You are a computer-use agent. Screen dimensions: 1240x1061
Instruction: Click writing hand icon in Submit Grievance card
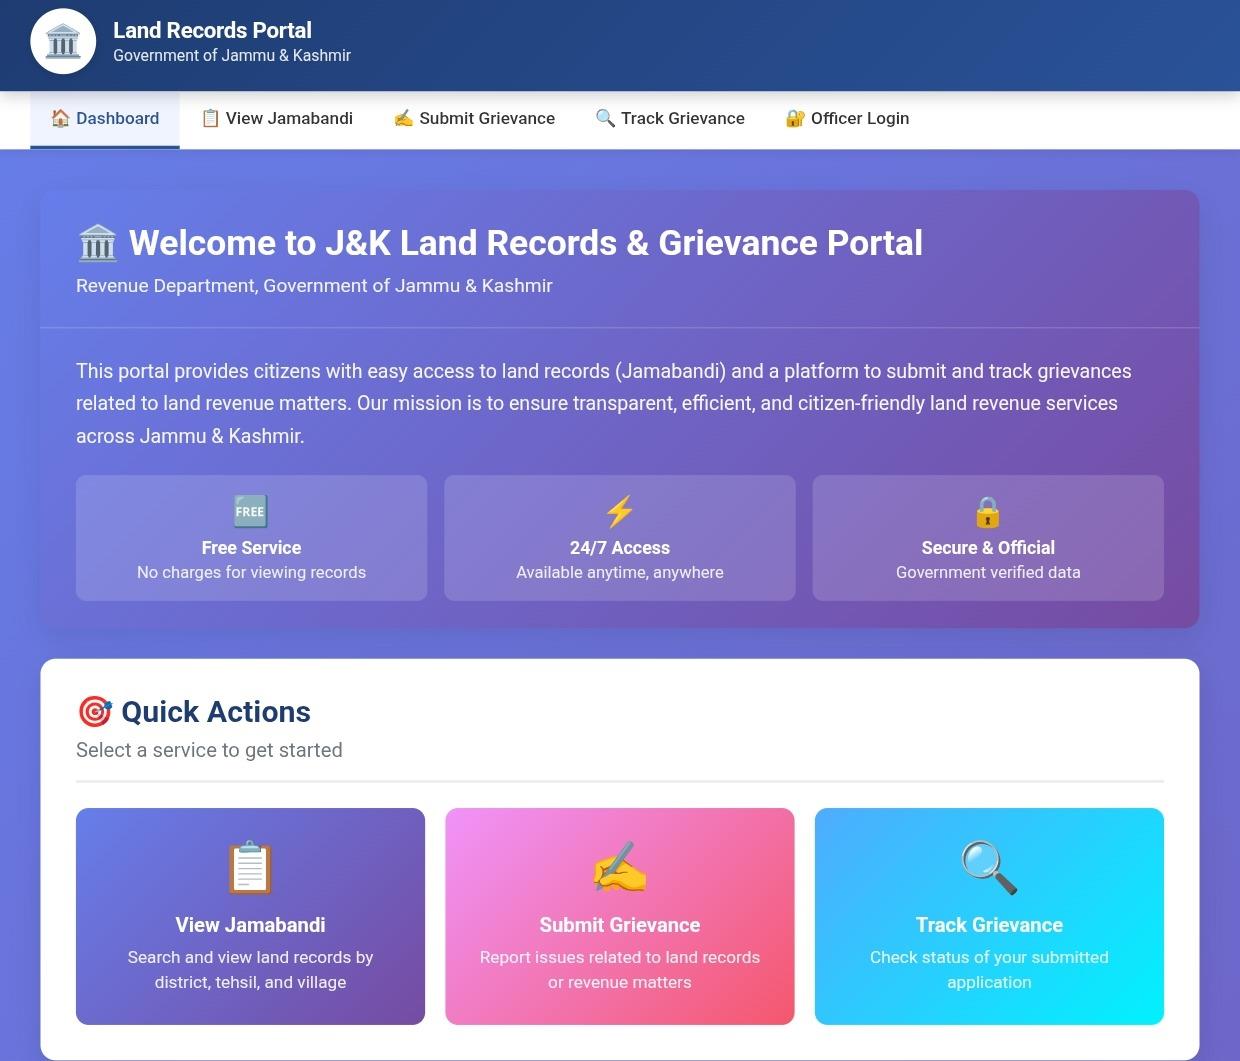pos(620,867)
